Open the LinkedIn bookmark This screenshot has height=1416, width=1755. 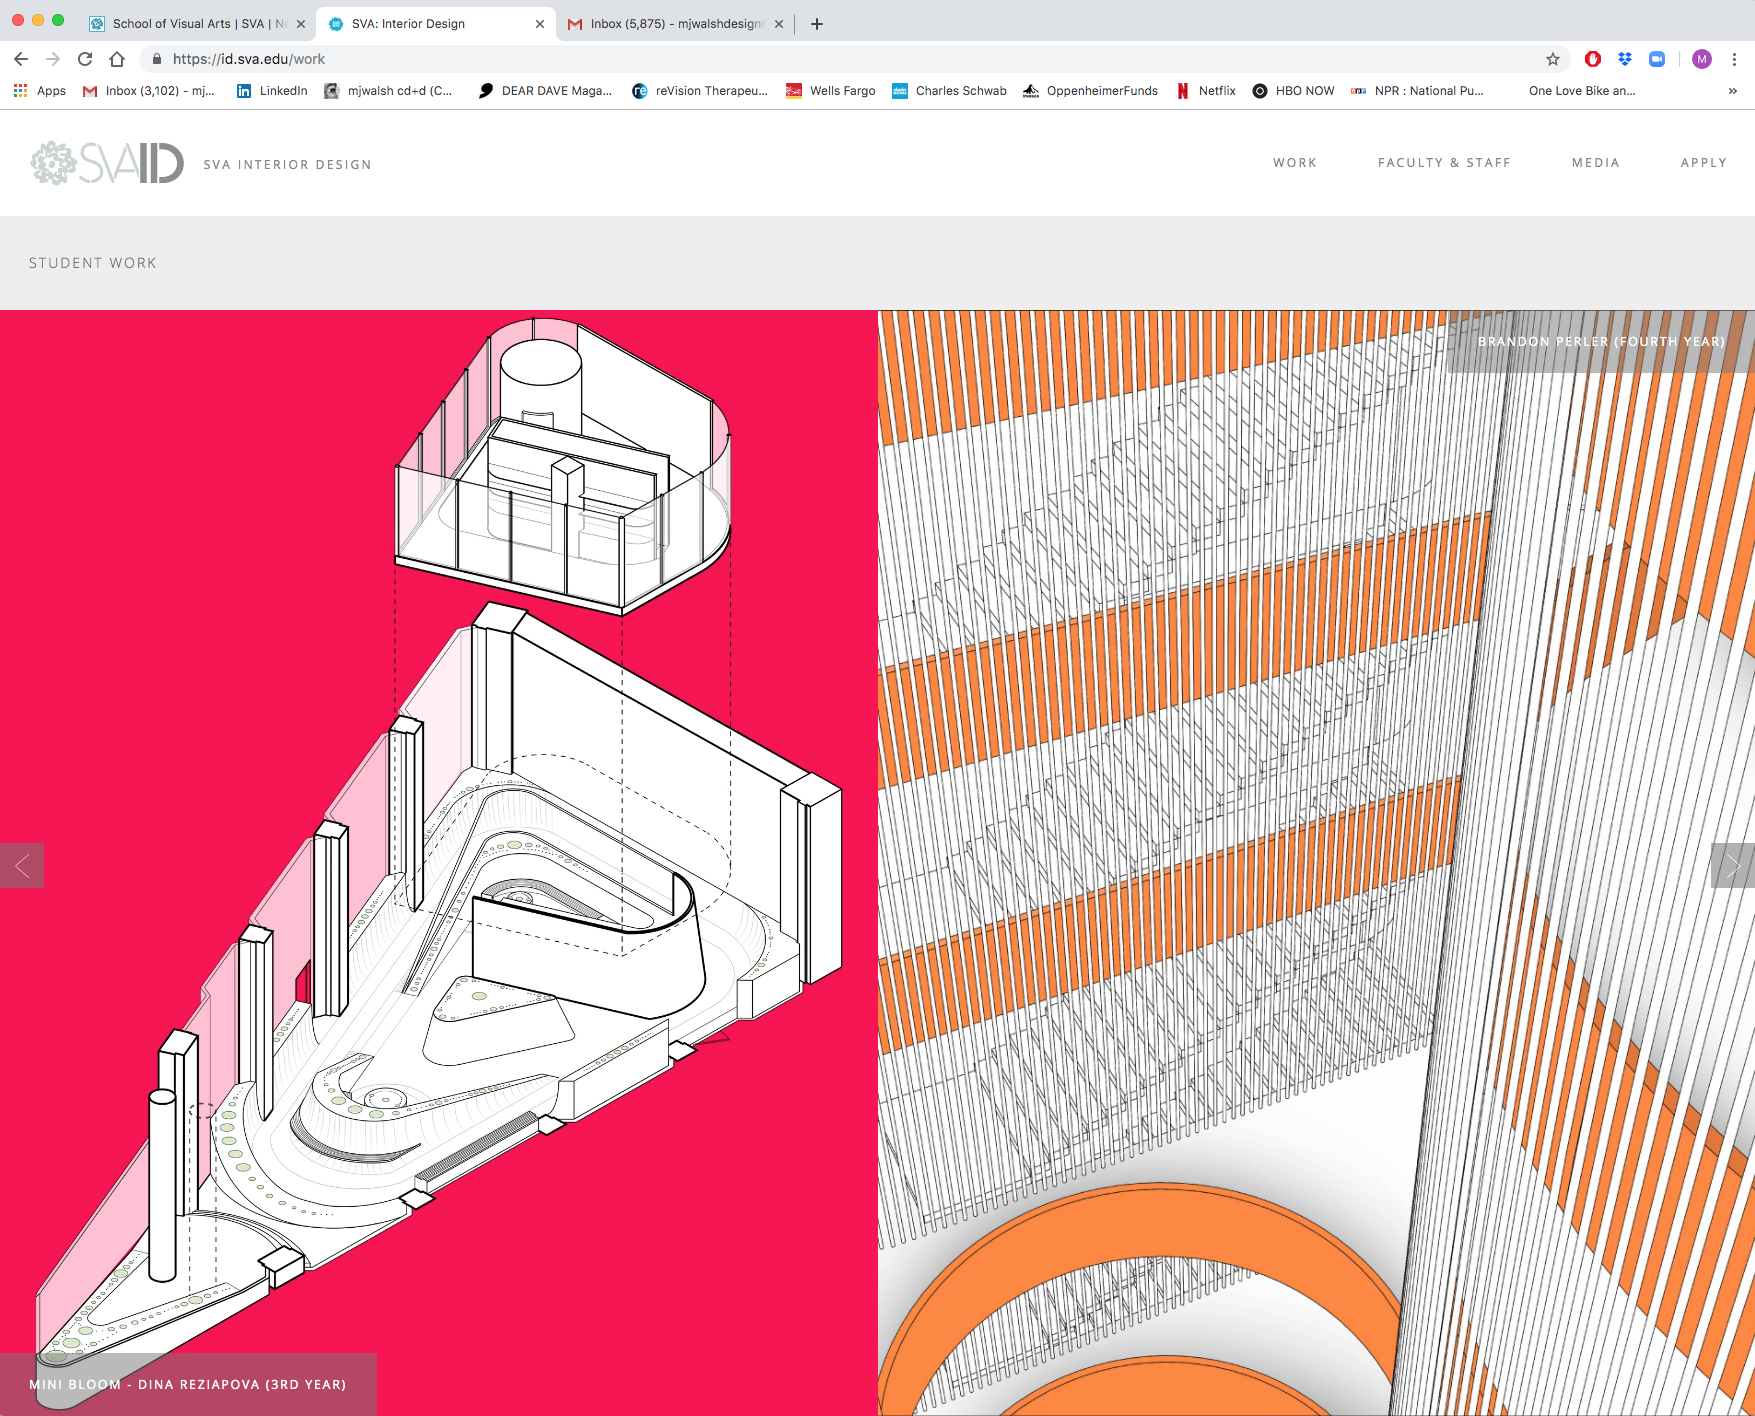[272, 91]
